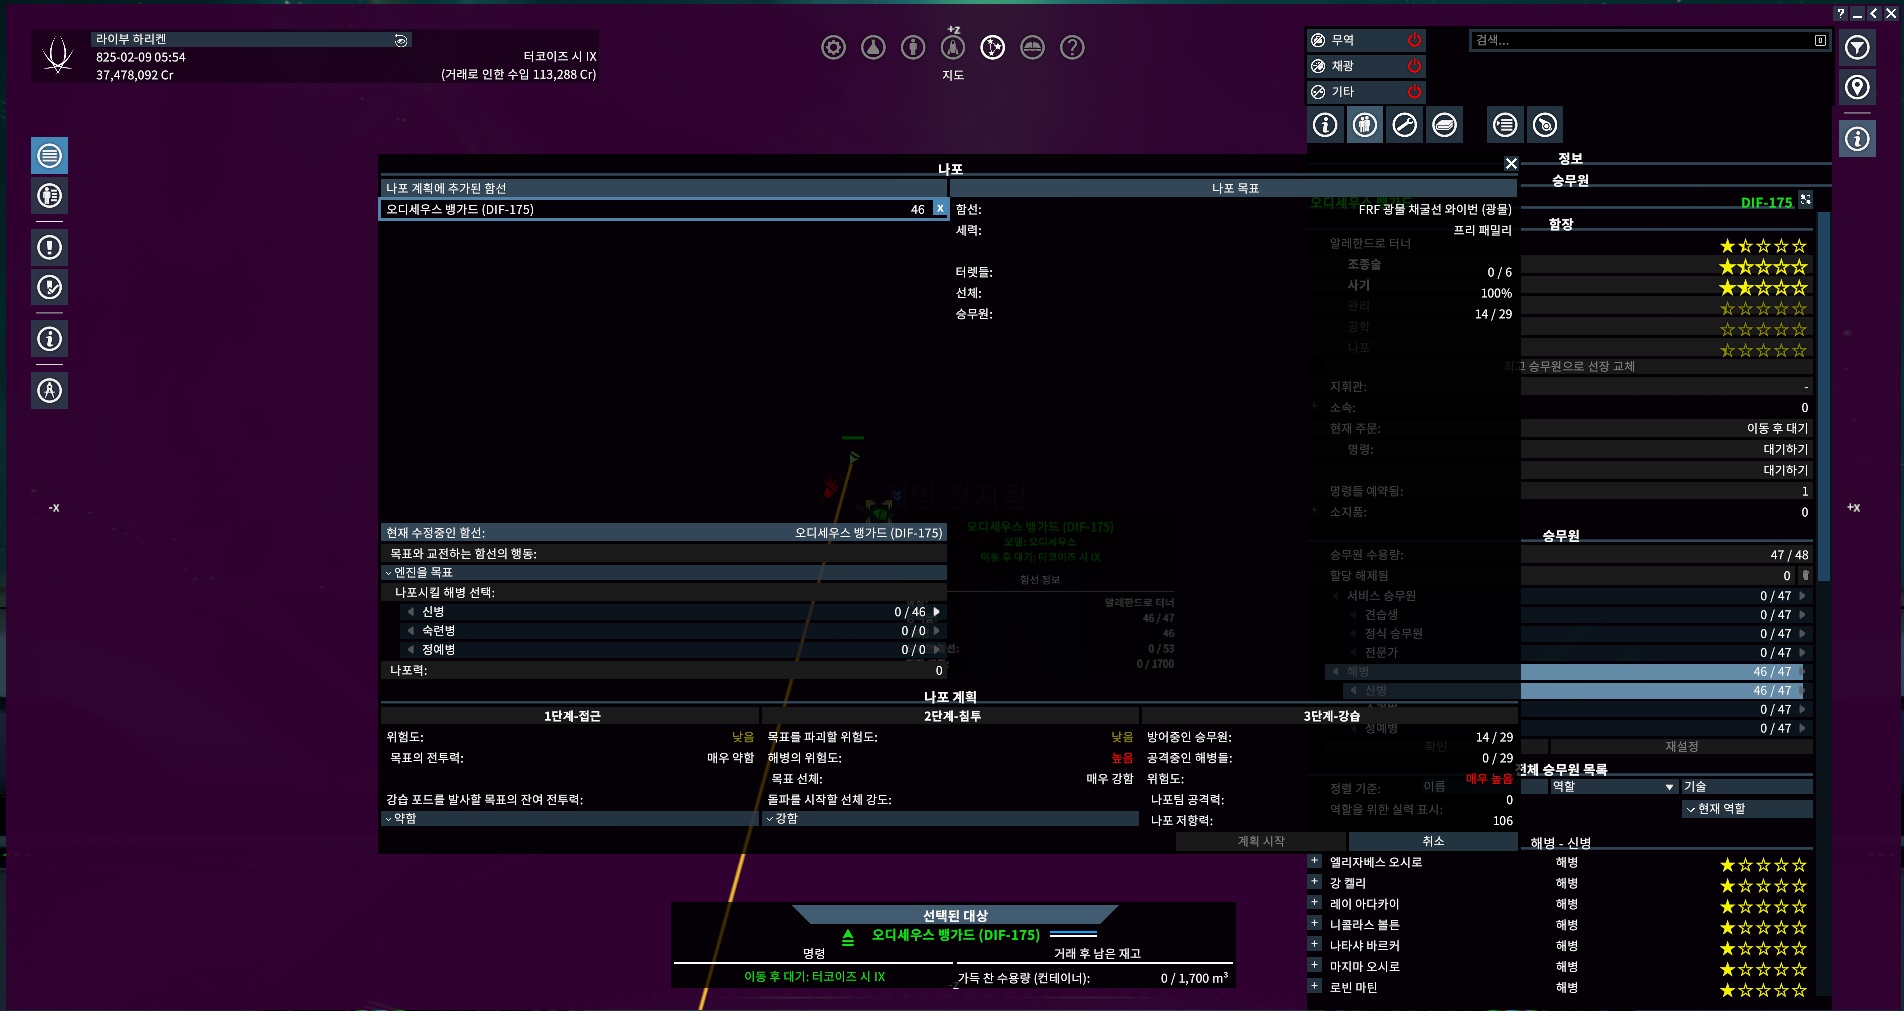This screenshot has width=1904, height=1011.
Task: Click the info icon in the right sidebar
Action: [x=1857, y=138]
